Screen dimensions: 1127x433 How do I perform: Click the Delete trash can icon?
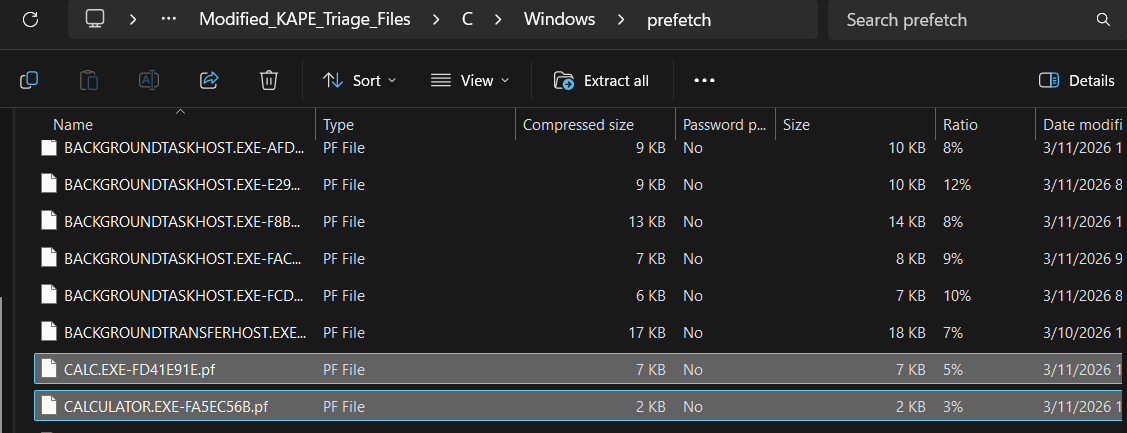pos(268,81)
